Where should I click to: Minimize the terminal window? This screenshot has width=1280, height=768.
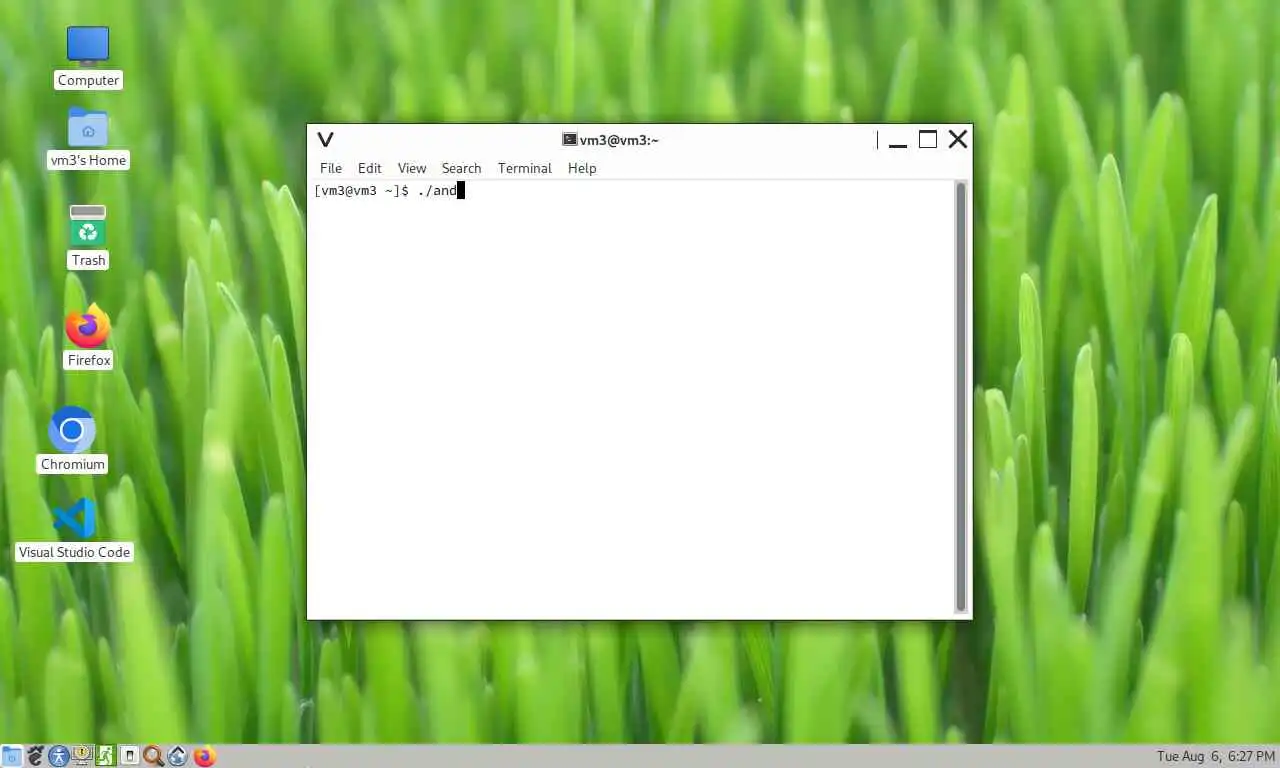(x=898, y=141)
